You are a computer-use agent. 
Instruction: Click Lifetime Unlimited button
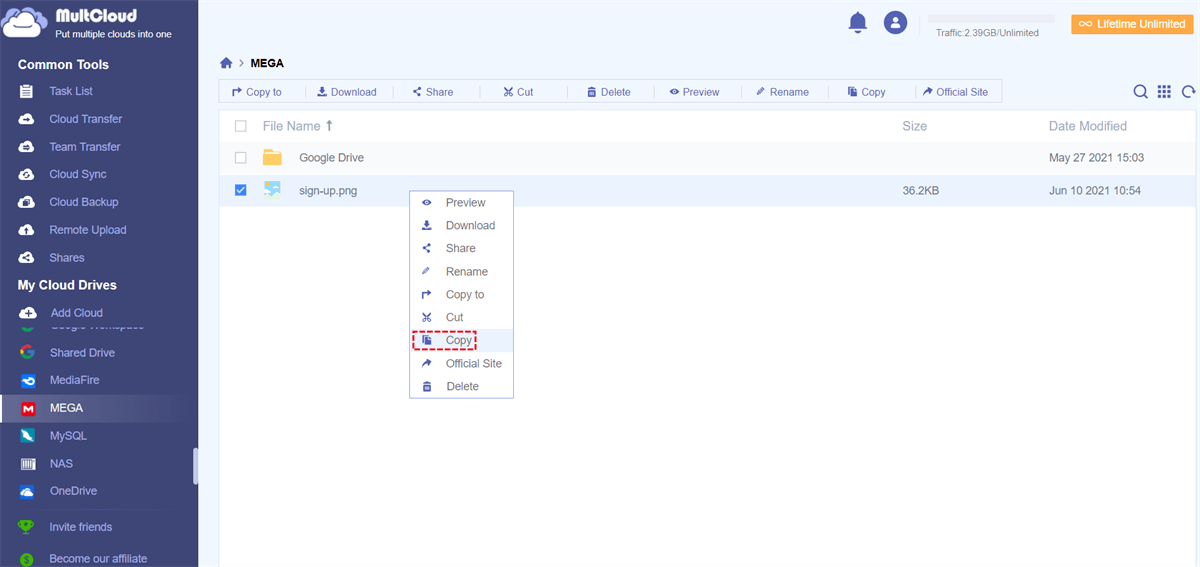pyautogui.click(x=1132, y=24)
